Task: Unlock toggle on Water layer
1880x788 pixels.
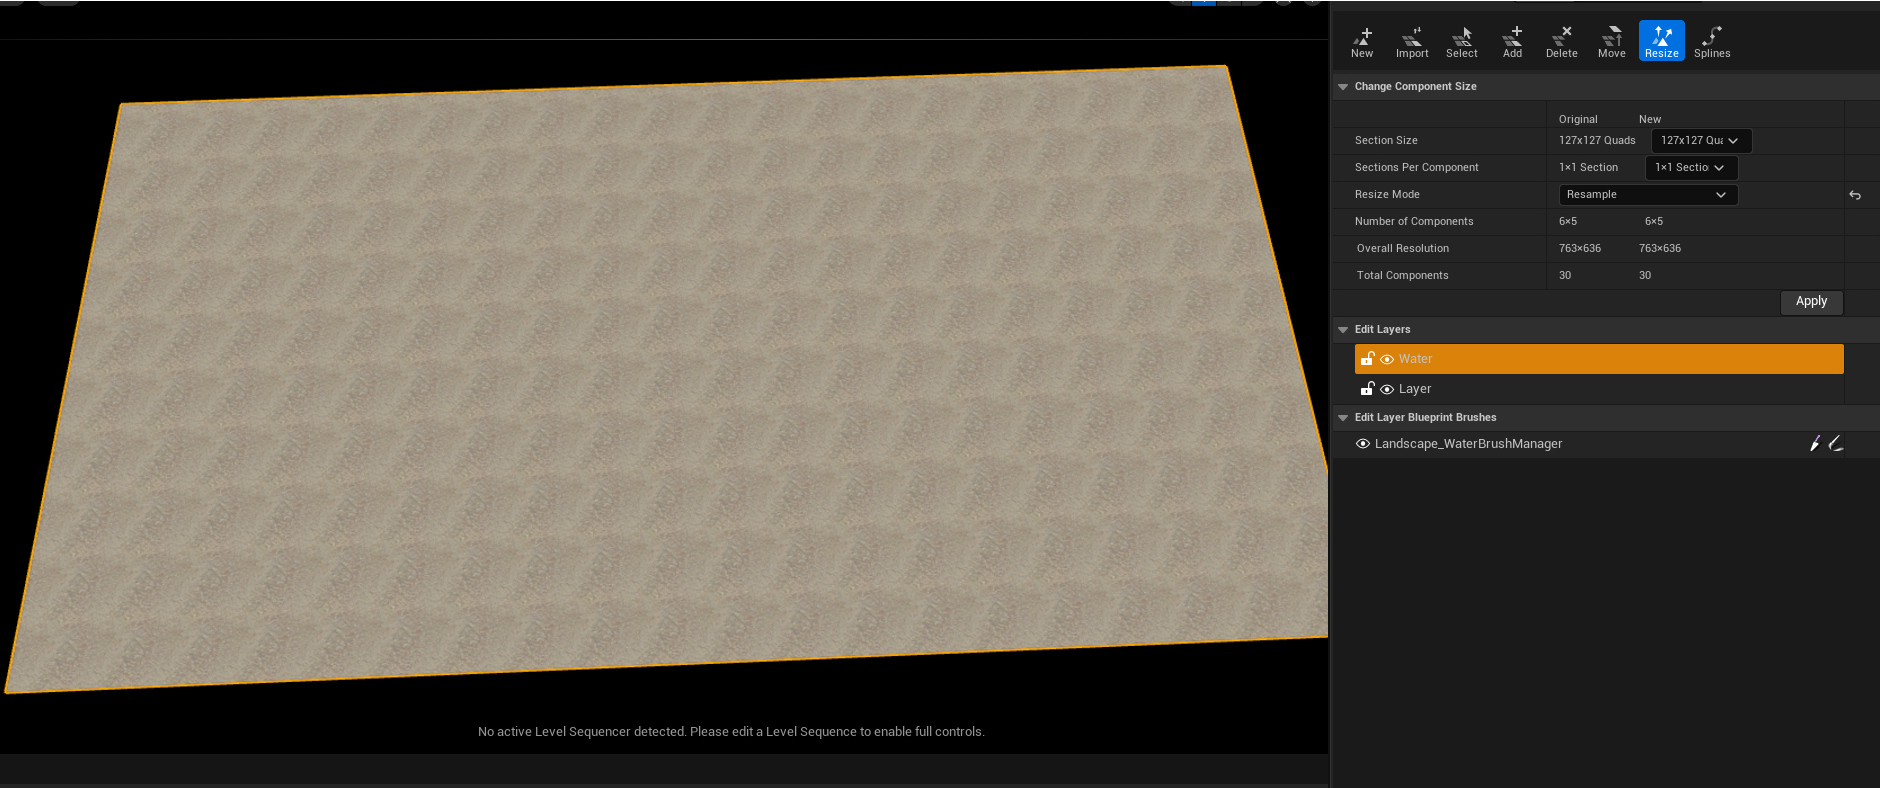Action: coord(1367,358)
